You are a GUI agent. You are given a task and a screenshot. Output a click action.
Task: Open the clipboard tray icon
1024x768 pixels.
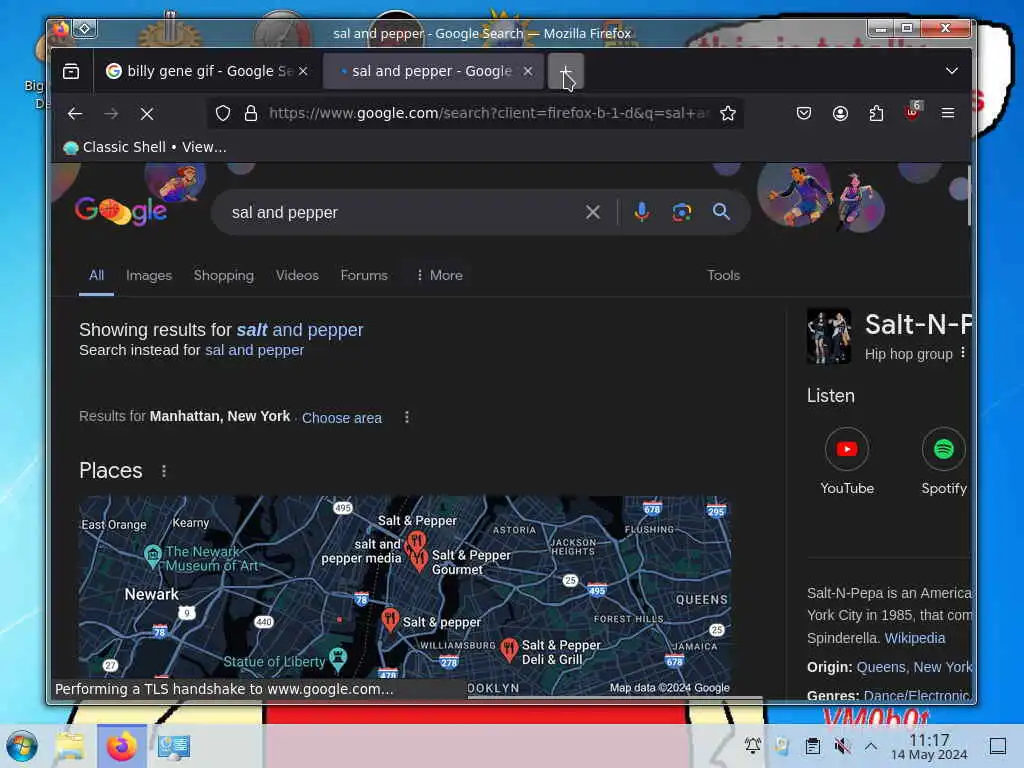point(812,746)
